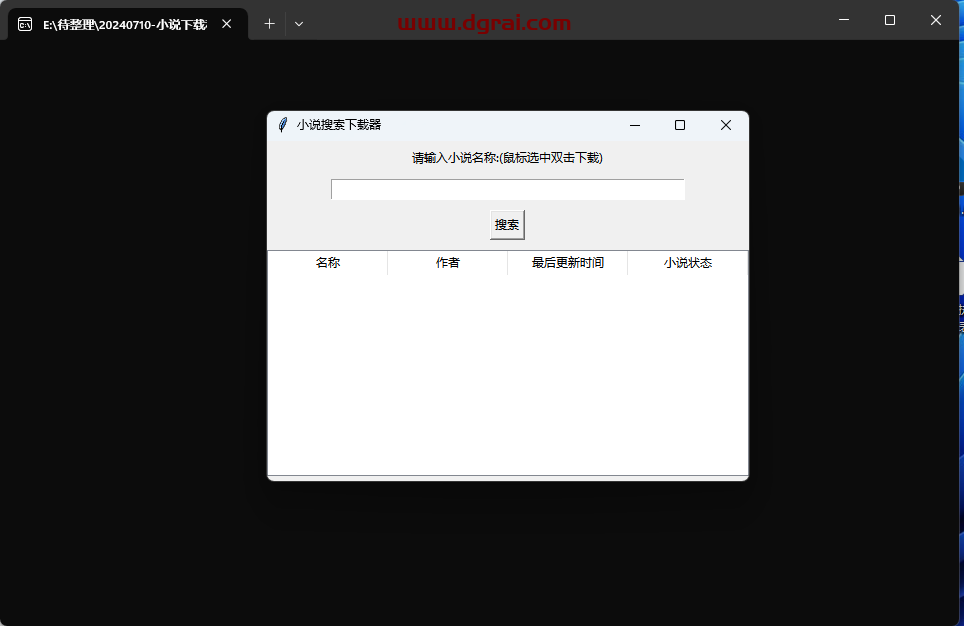Select the 小说状态 column header
964x626 pixels.
click(x=687, y=263)
